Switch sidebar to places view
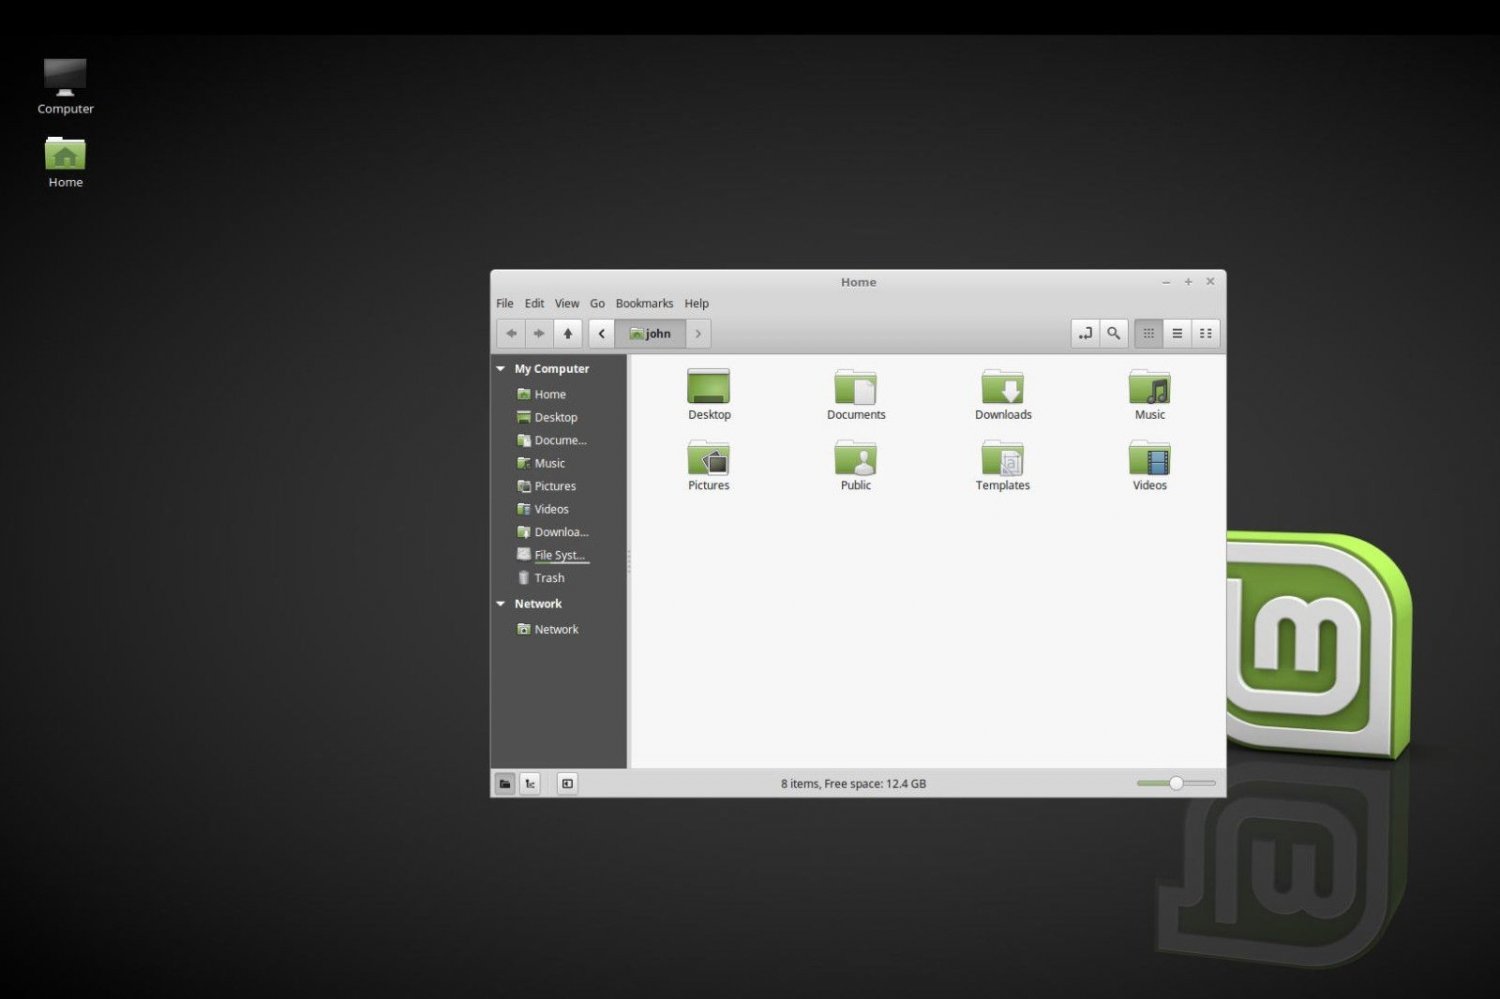1500x999 pixels. point(505,783)
